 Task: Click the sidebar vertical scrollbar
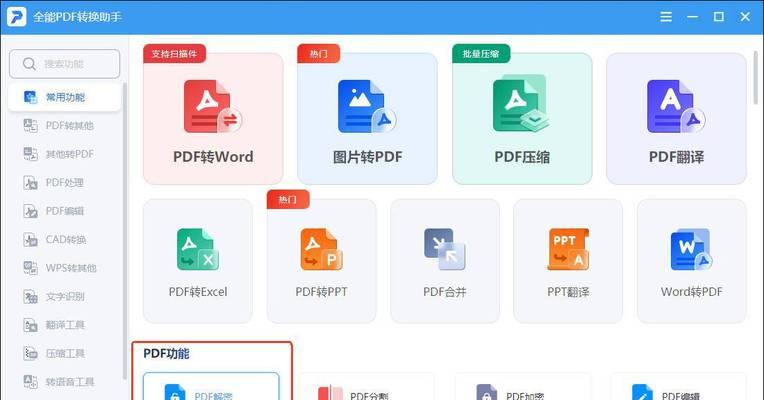click(125, 231)
